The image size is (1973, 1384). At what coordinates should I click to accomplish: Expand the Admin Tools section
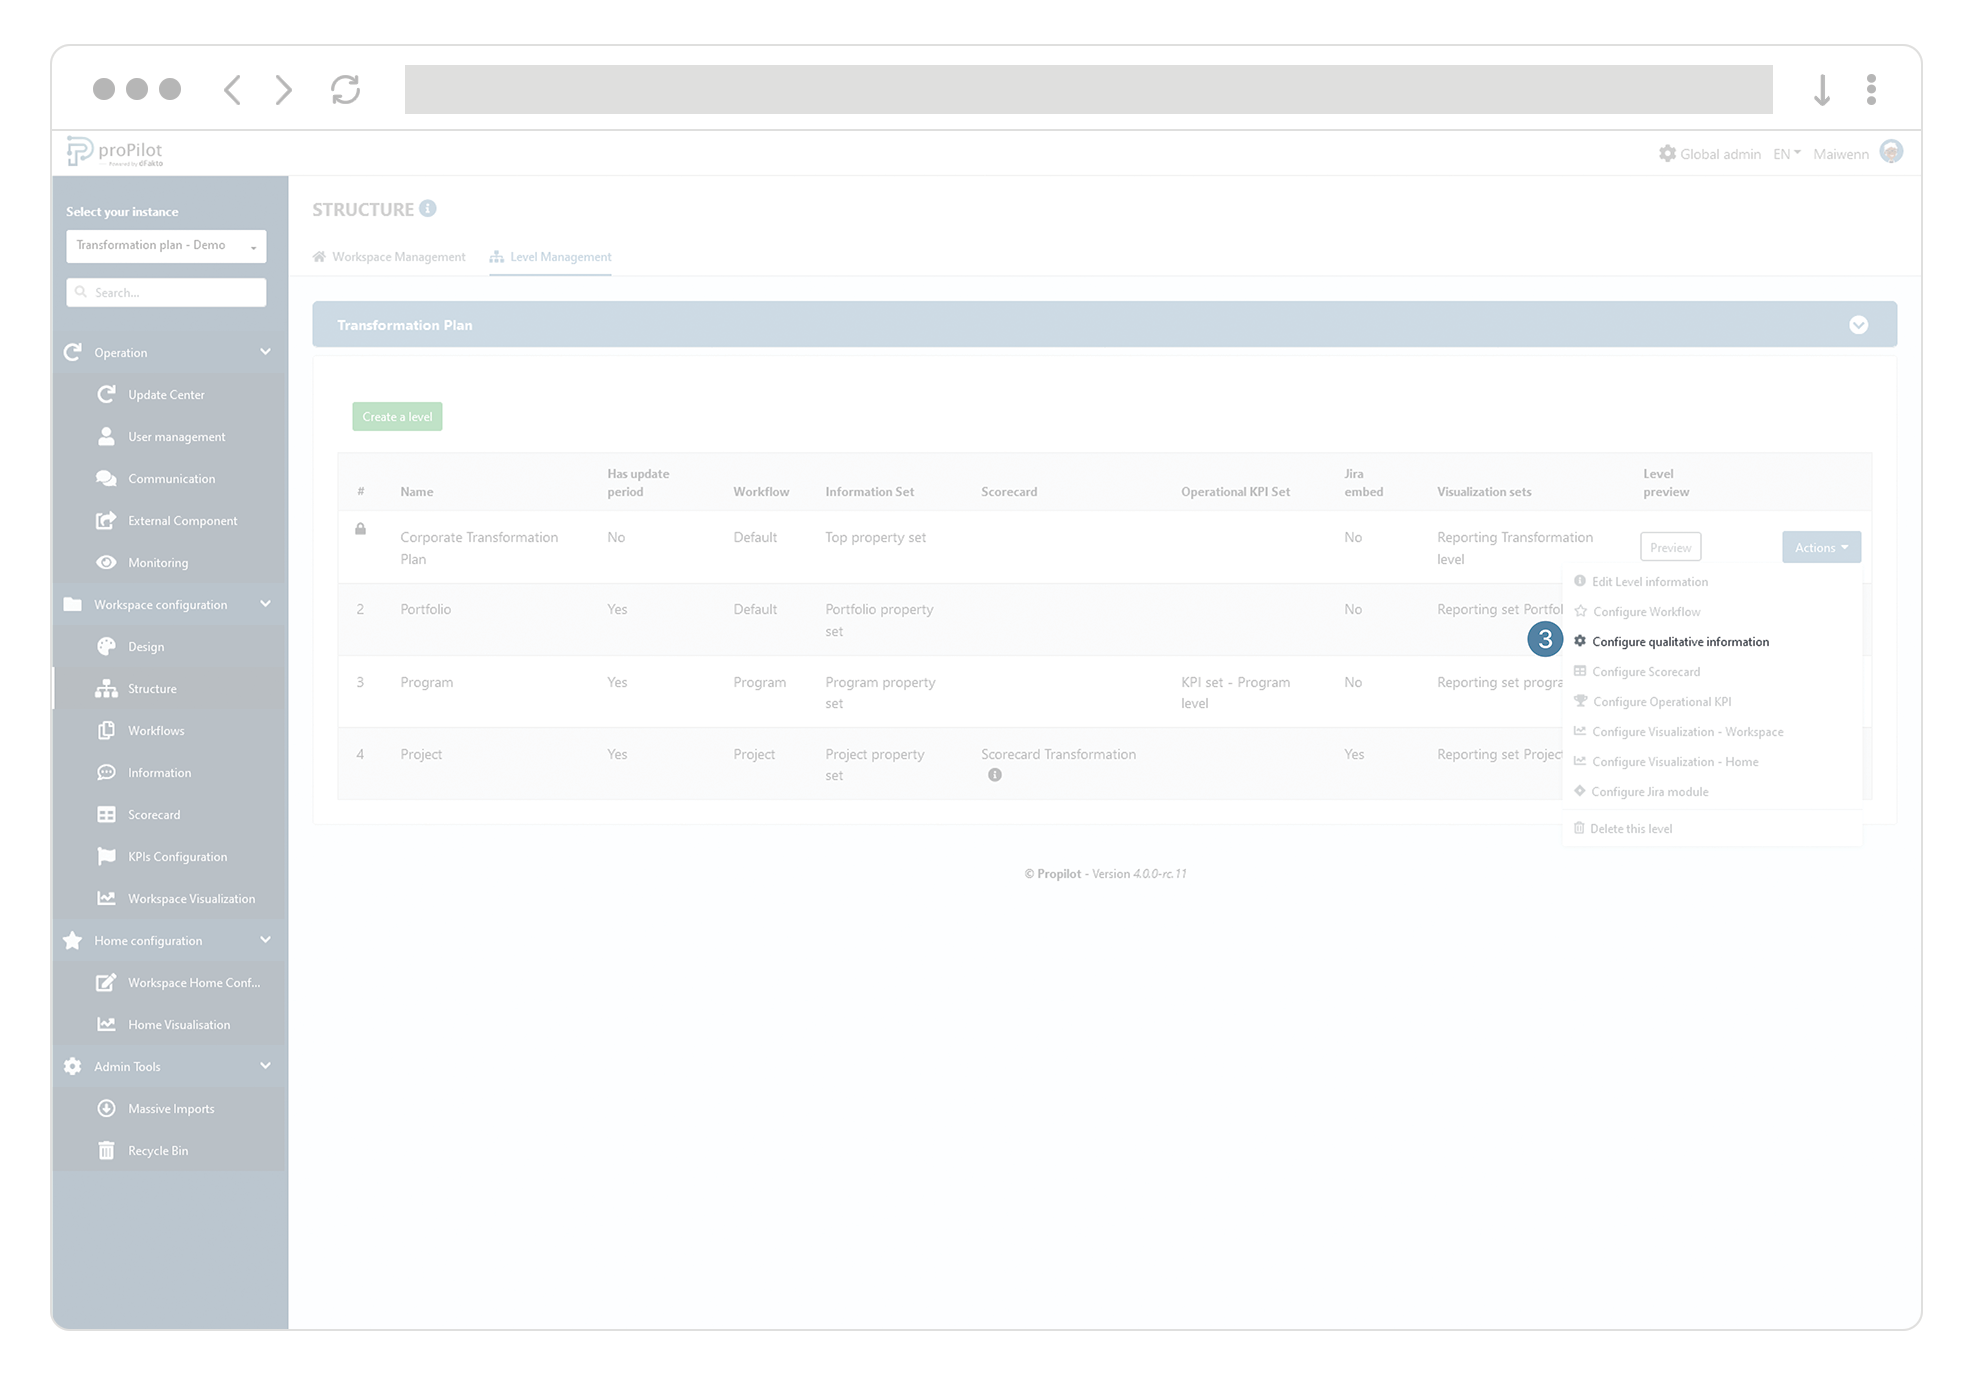tap(265, 1066)
